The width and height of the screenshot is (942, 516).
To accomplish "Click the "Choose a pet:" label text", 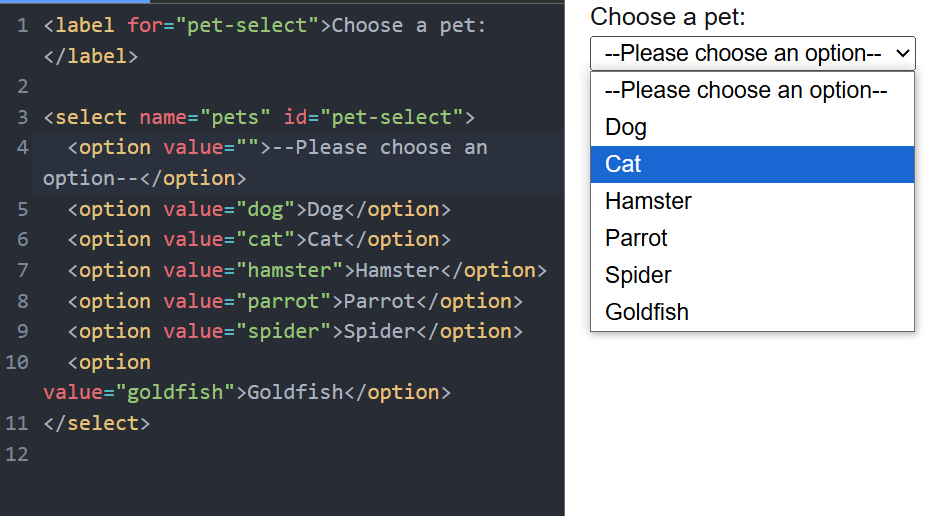I will (668, 16).
